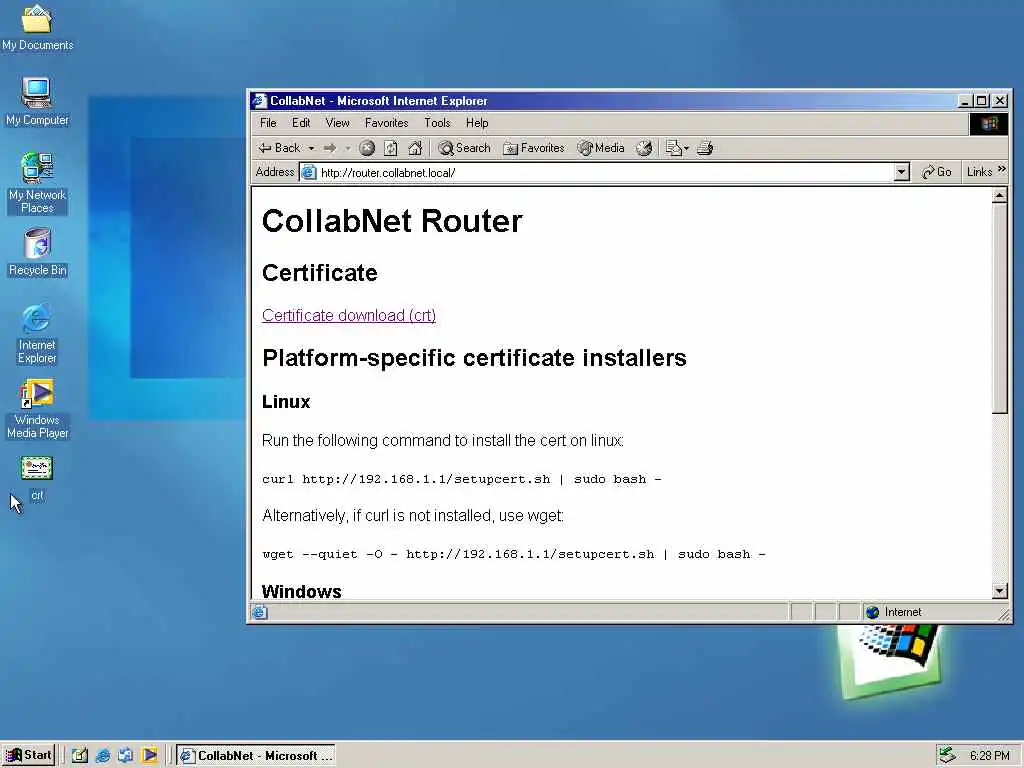The image size is (1024, 768).
Task: Click the Forward arrow button
Action: pyautogui.click(x=330, y=148)
